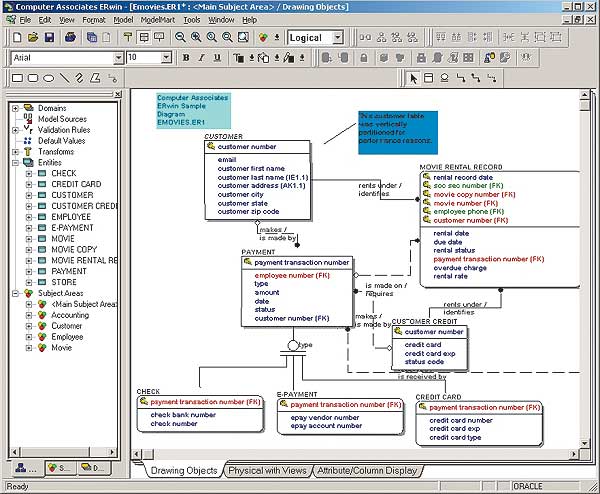Expand the Validation Rules tree node
600x494 pixels.
[x=15, y=130]
